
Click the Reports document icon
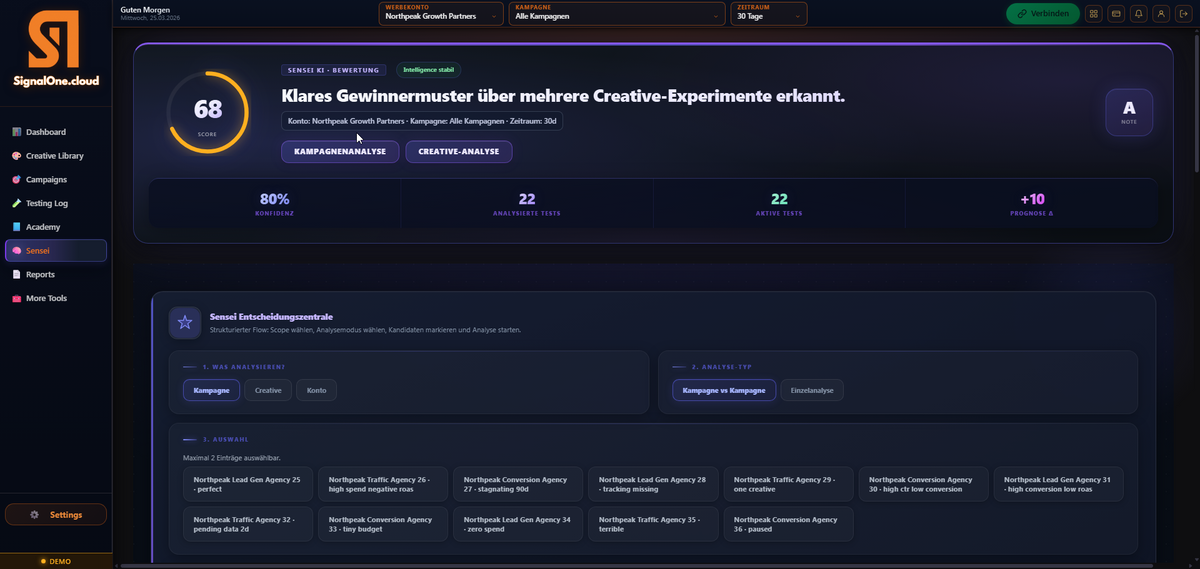[16, 274]
